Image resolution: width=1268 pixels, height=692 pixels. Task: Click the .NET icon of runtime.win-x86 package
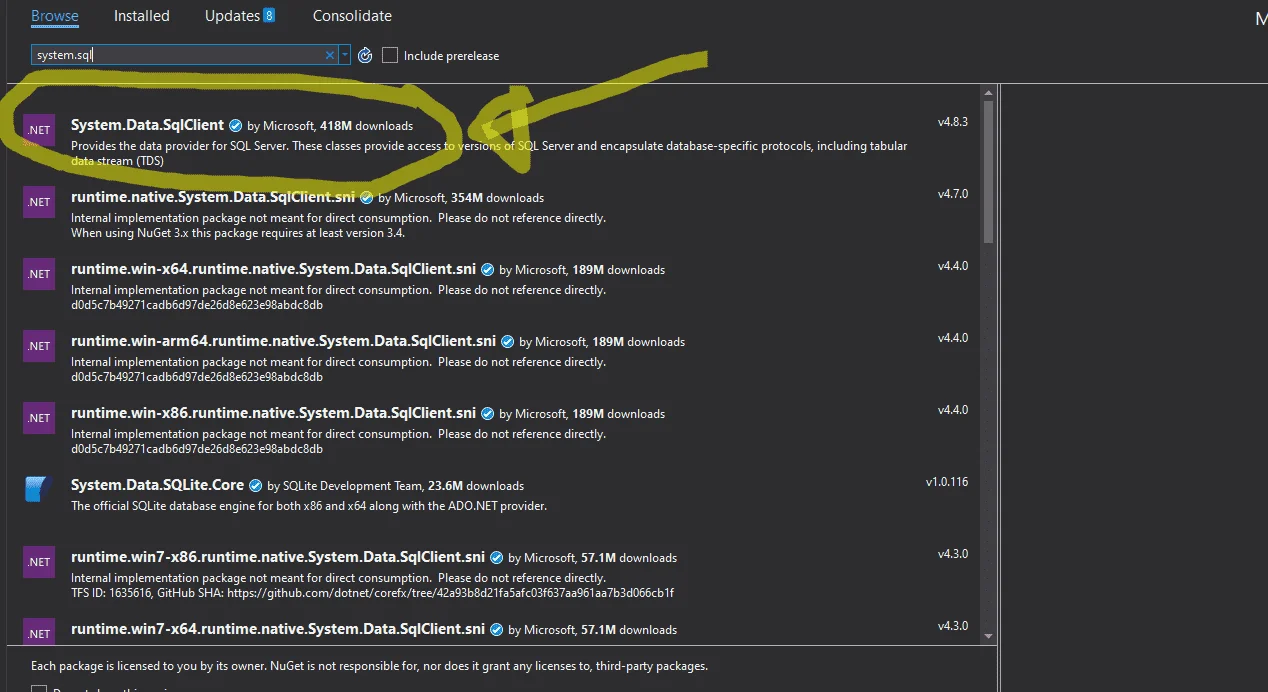click(39, 418)
